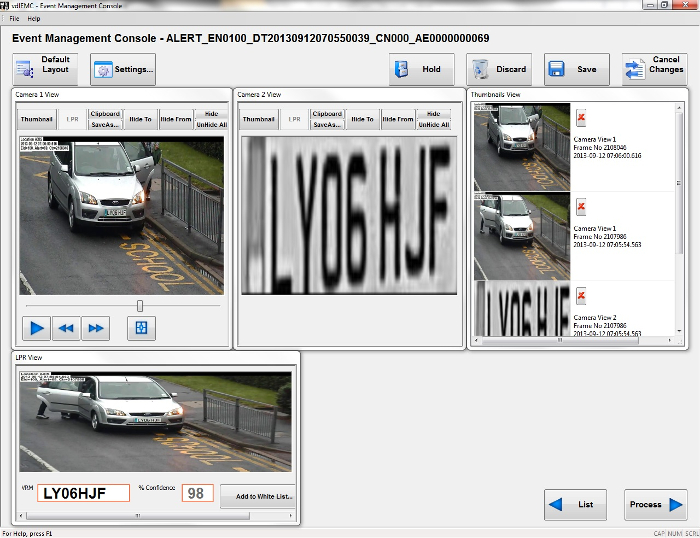
Task: Click the VRM plate text field
Action: click(x=83, y=493)
